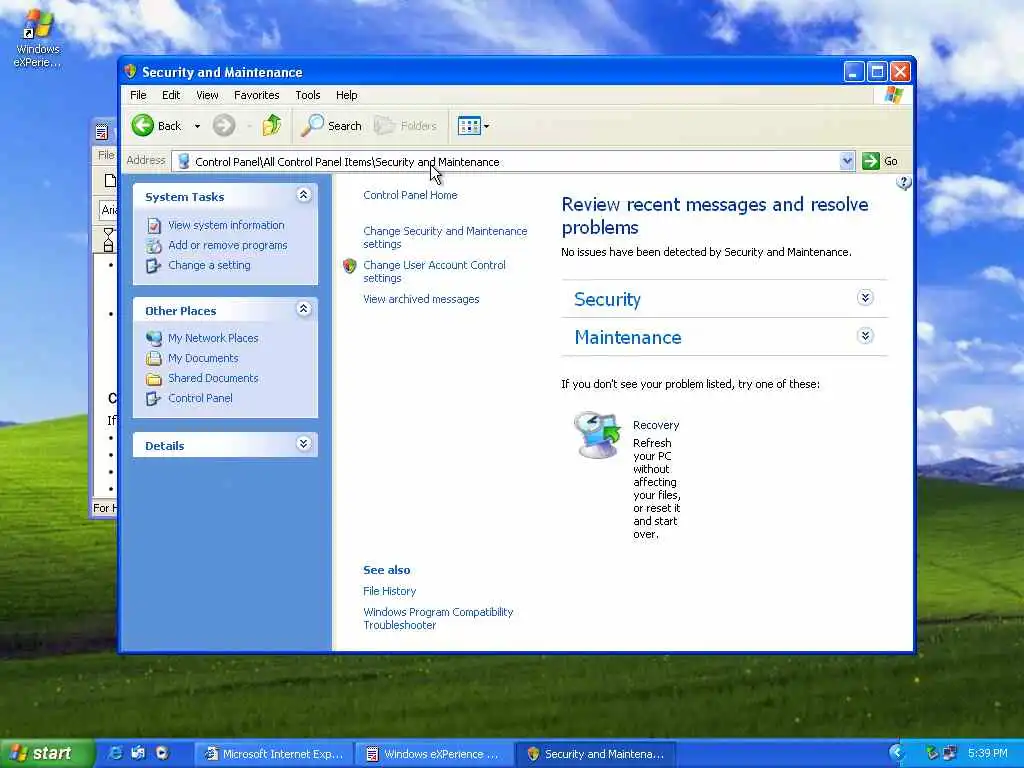Switch to Windows eXPerience taskbar button
The width and height of the screenshot is (1024, 768).
(435, 754)
